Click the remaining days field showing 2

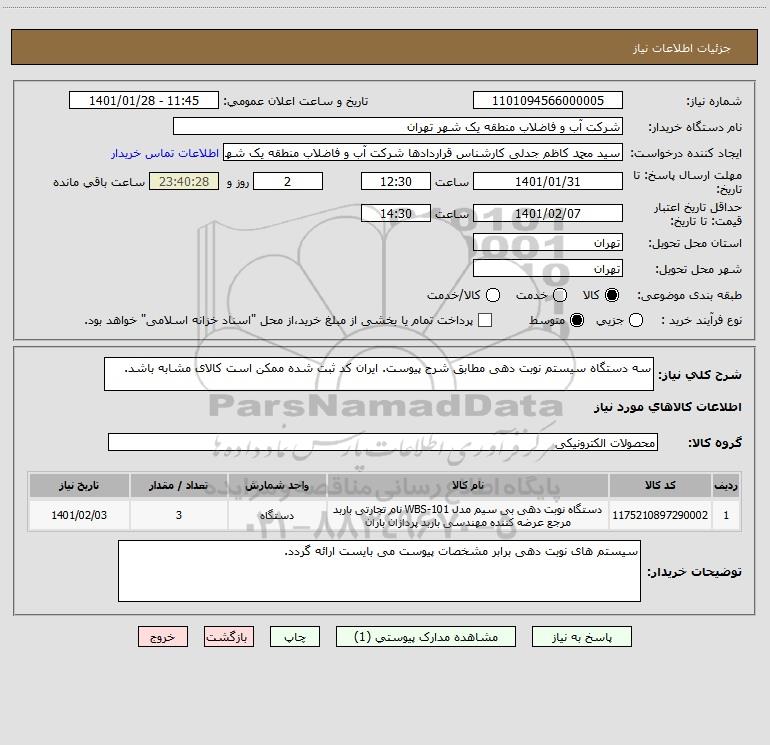coord(288,181)
